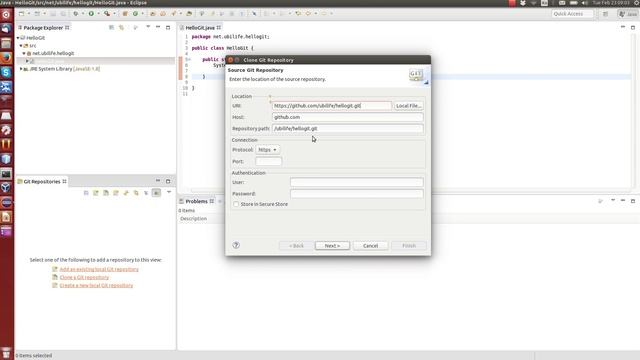
Task: Select the HelloGit.java editor tab
Action: tap(200, 28)
